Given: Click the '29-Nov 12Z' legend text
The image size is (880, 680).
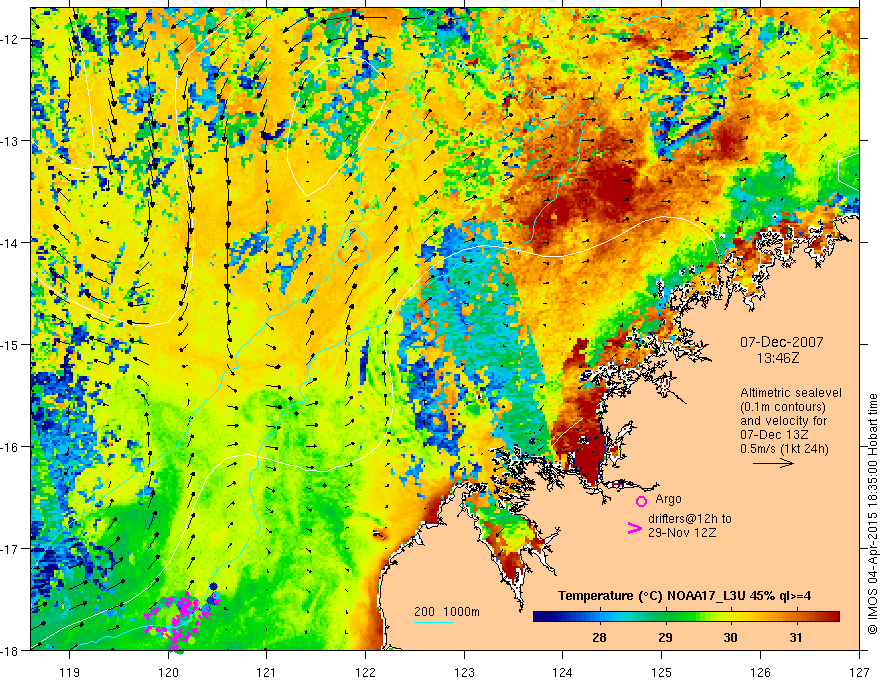Looking at the screenshot, I should tap(682, 532).
